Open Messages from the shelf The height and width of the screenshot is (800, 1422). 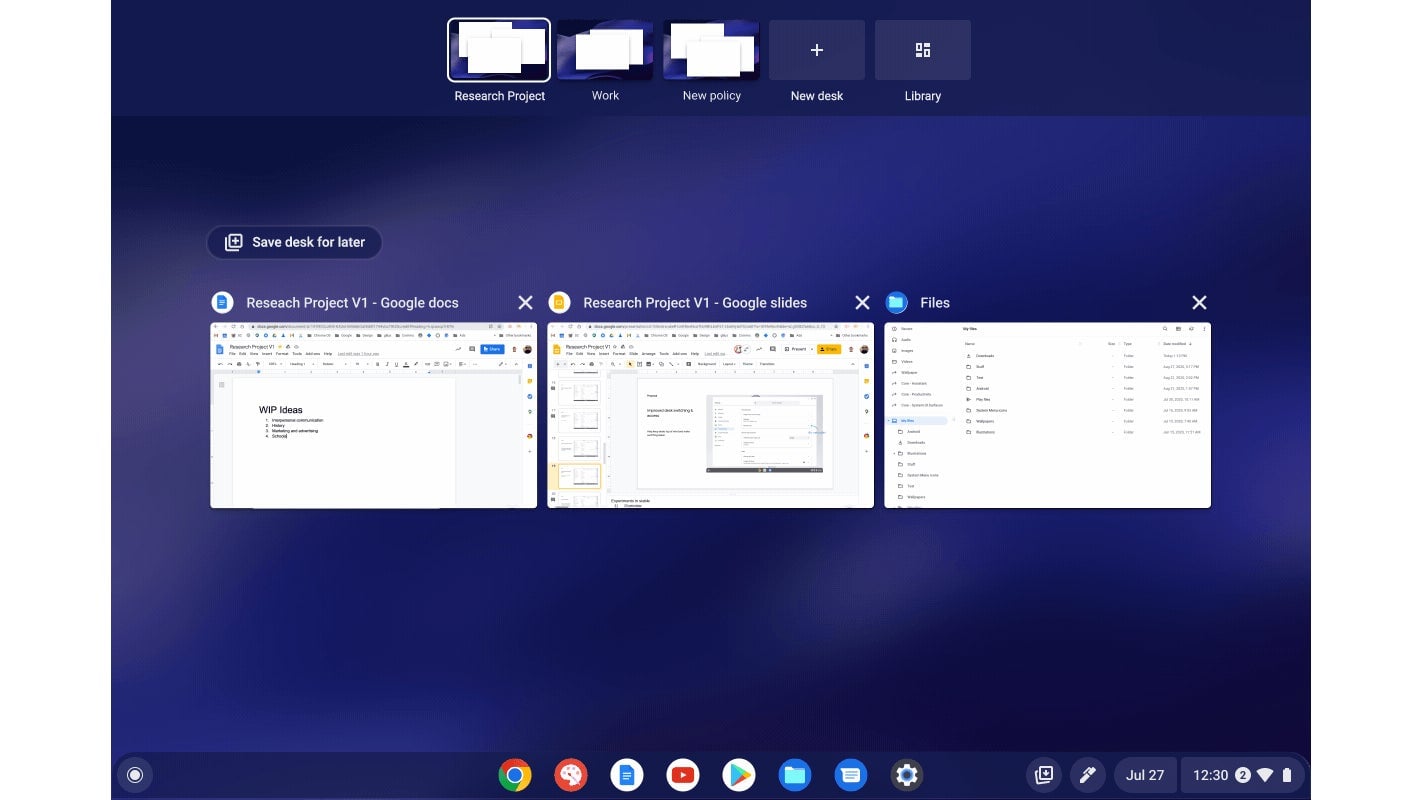pos(850,774)
